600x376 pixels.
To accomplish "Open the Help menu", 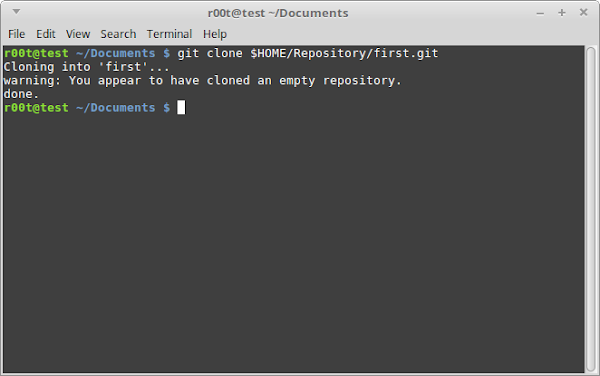I will coord(215,34).
